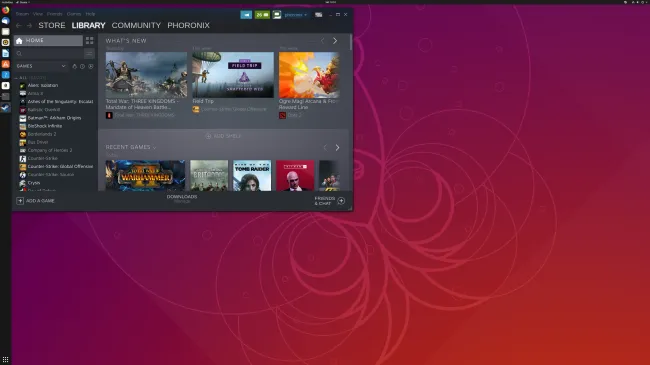
Task: Click the blue announcements megaphone icon
Action: click(x=246, y=15)
